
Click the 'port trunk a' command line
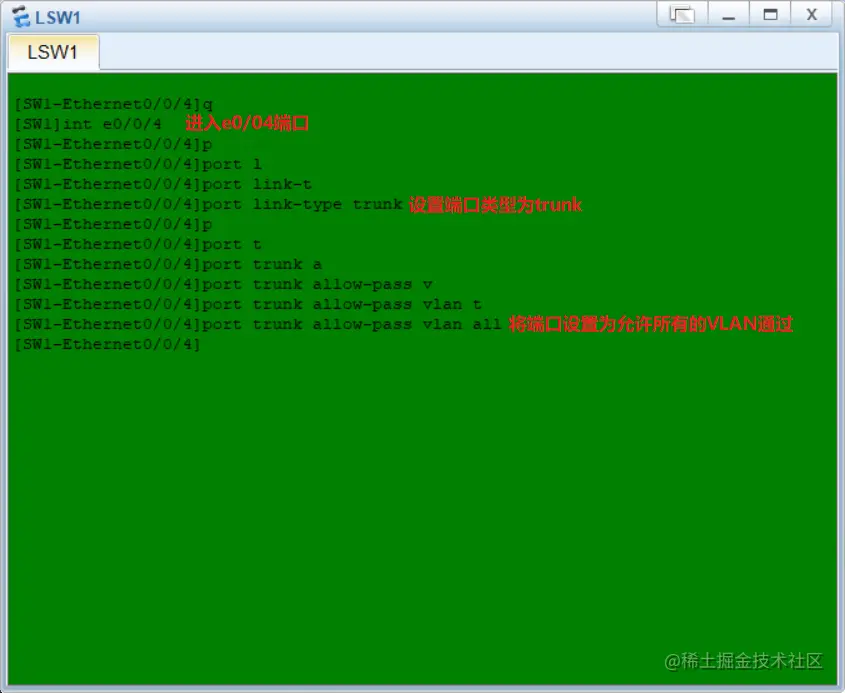(x=169, y=265)
